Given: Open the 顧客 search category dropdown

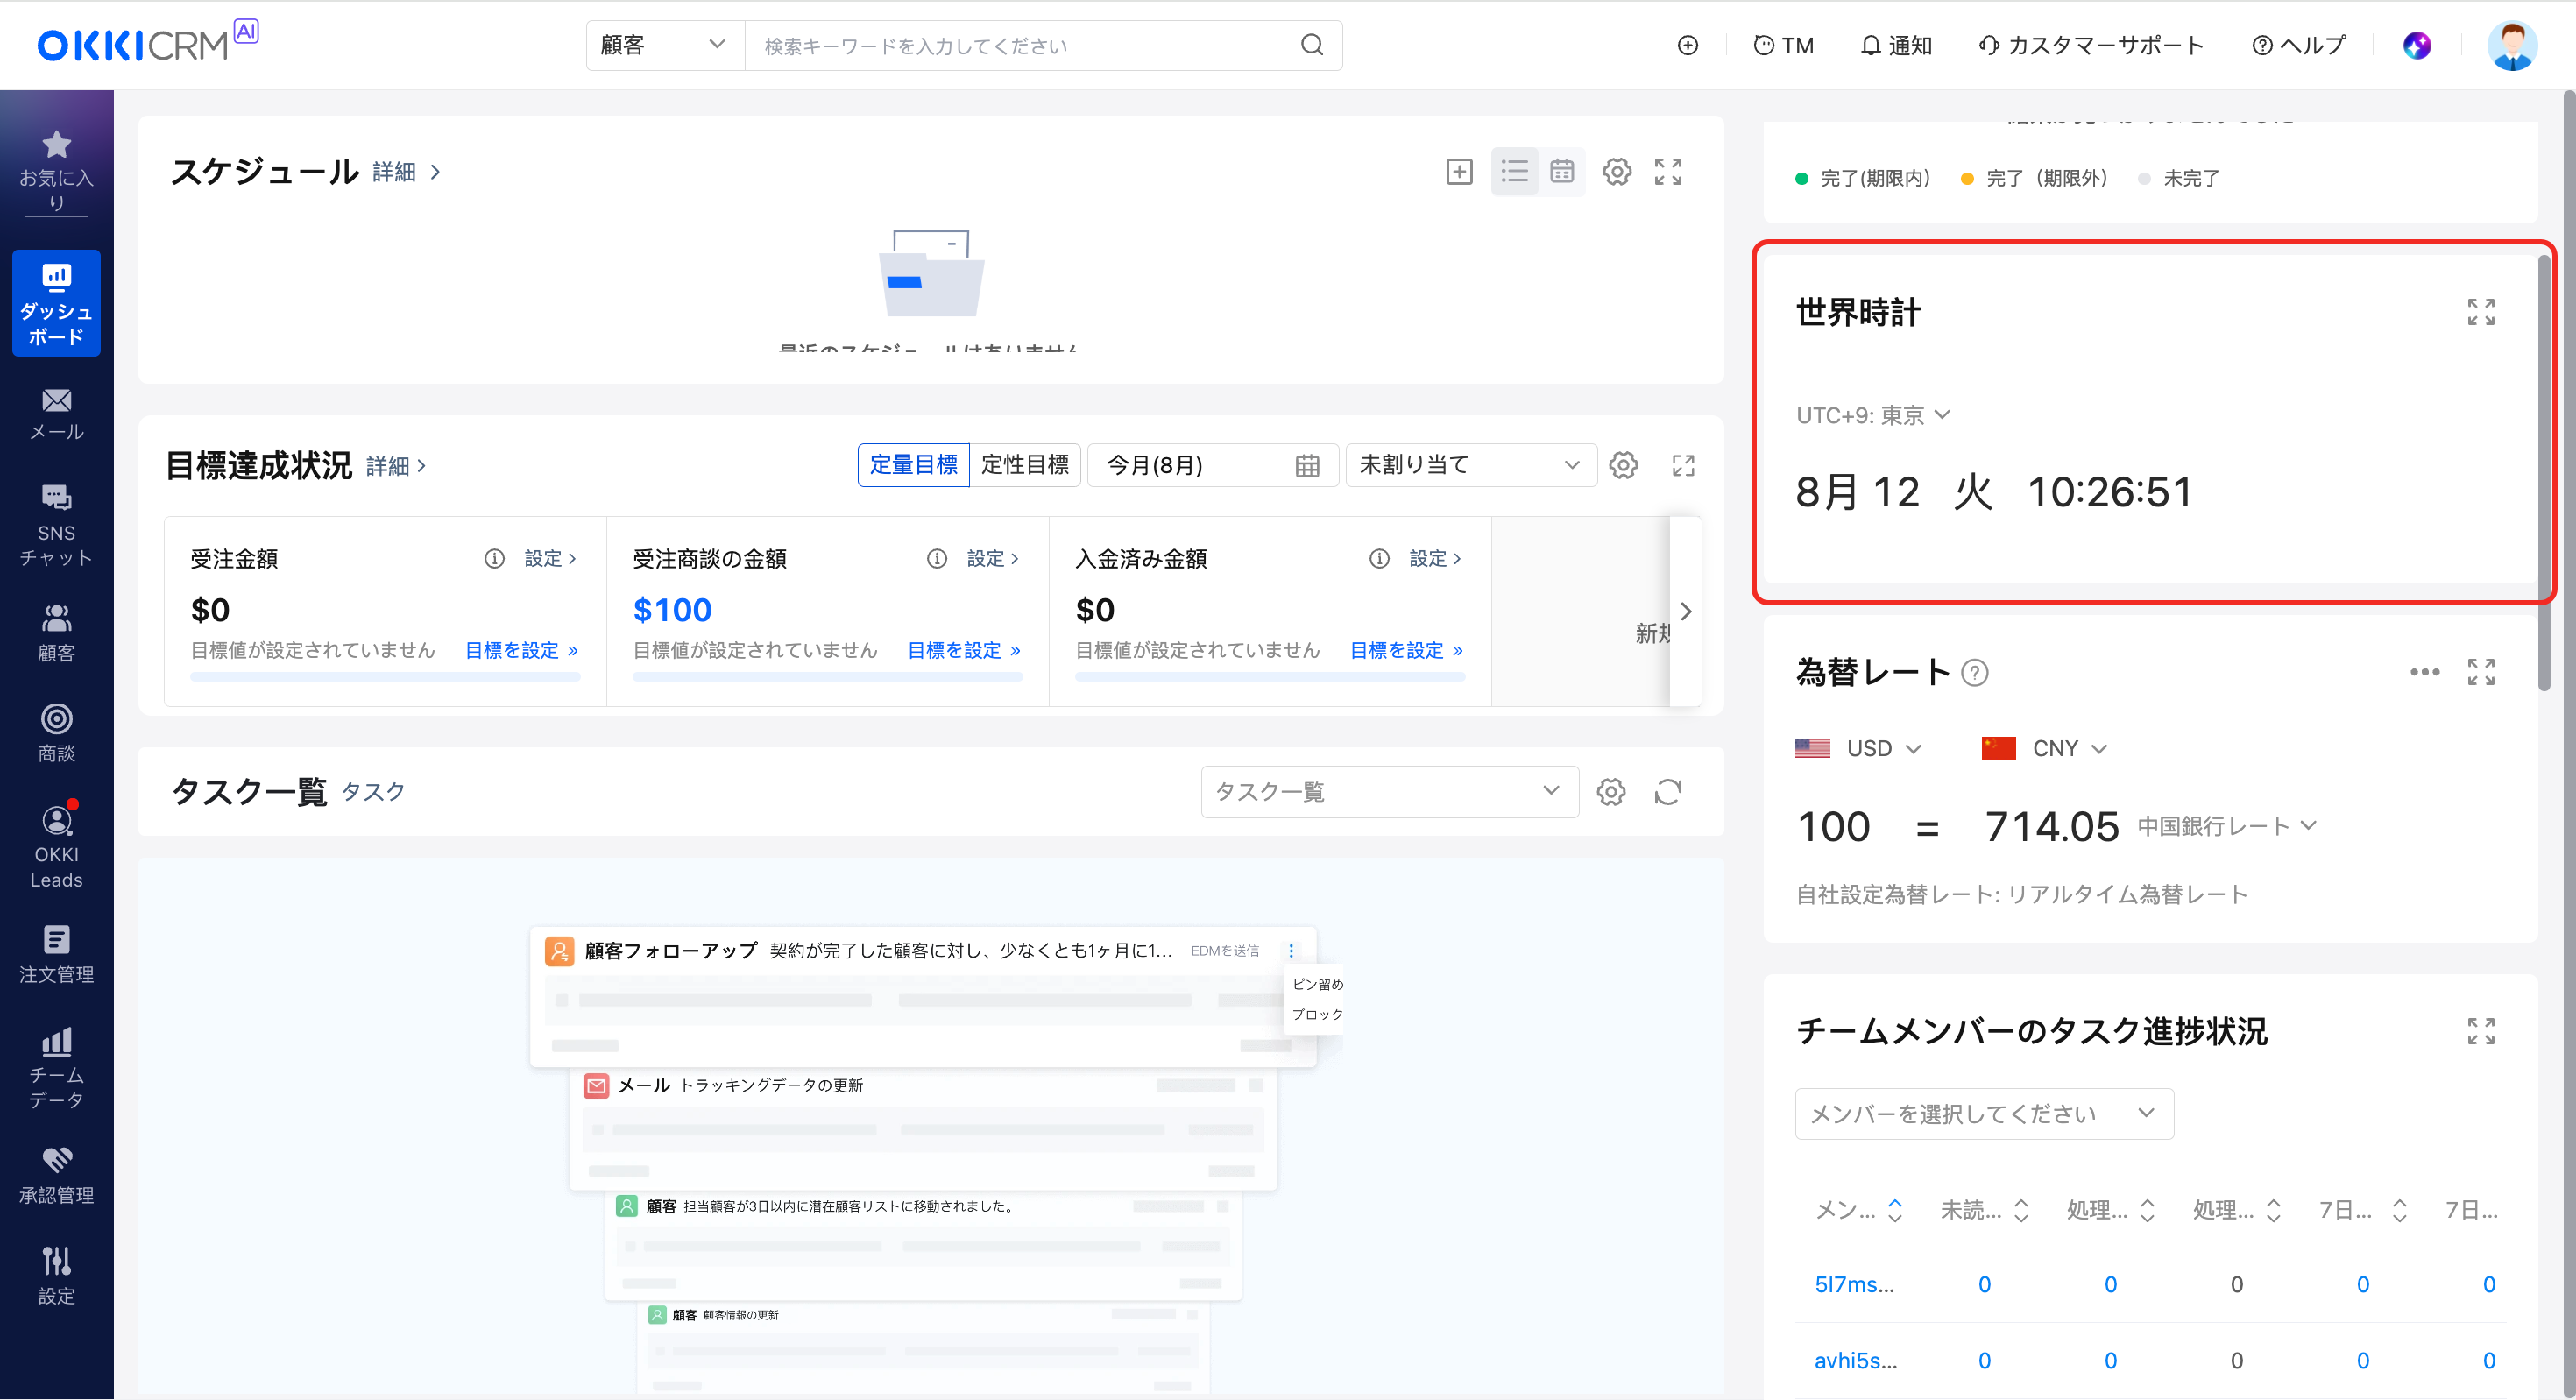Looking at the screenshot, I should point(664,45).
